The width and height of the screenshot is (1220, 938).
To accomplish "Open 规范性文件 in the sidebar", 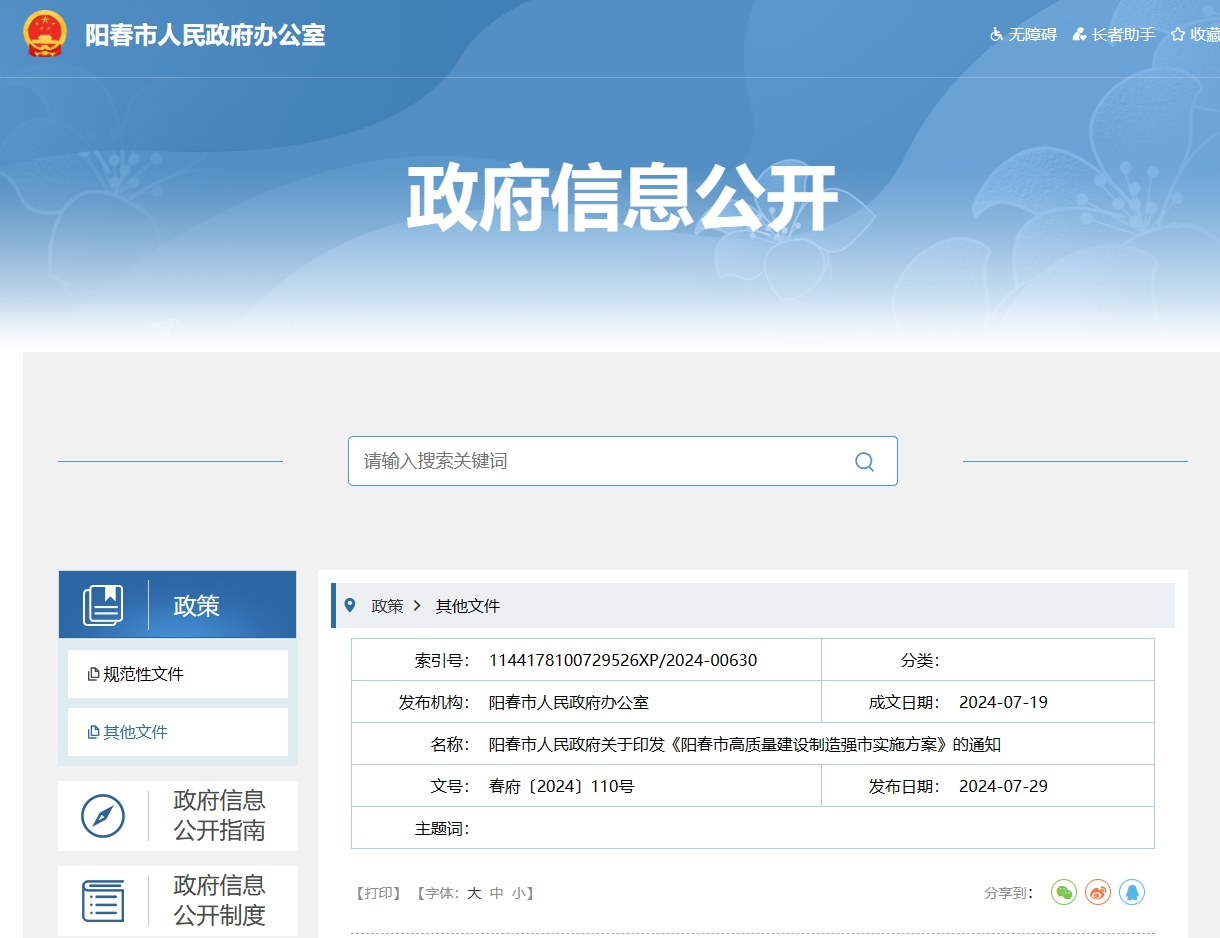I will [143, 674].
